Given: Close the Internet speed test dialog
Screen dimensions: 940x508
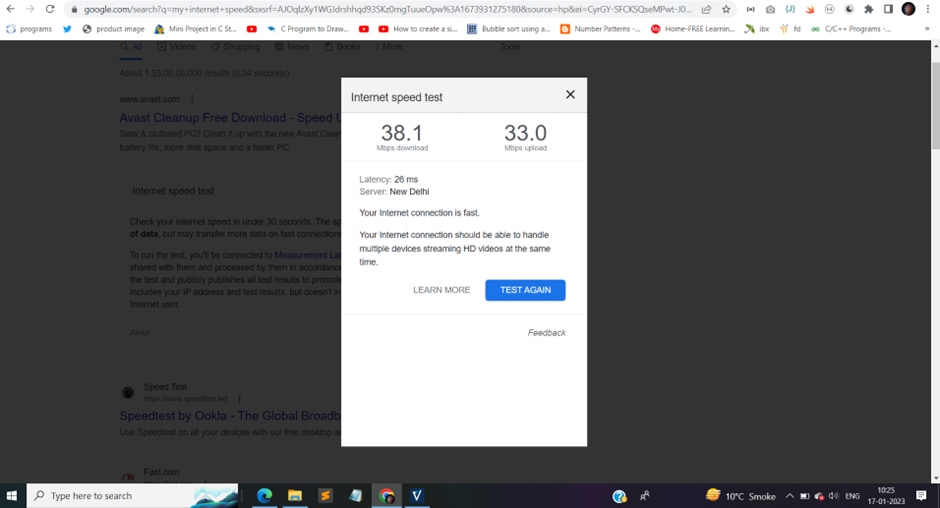Looking at the screenshot, I should click(570, 94).
